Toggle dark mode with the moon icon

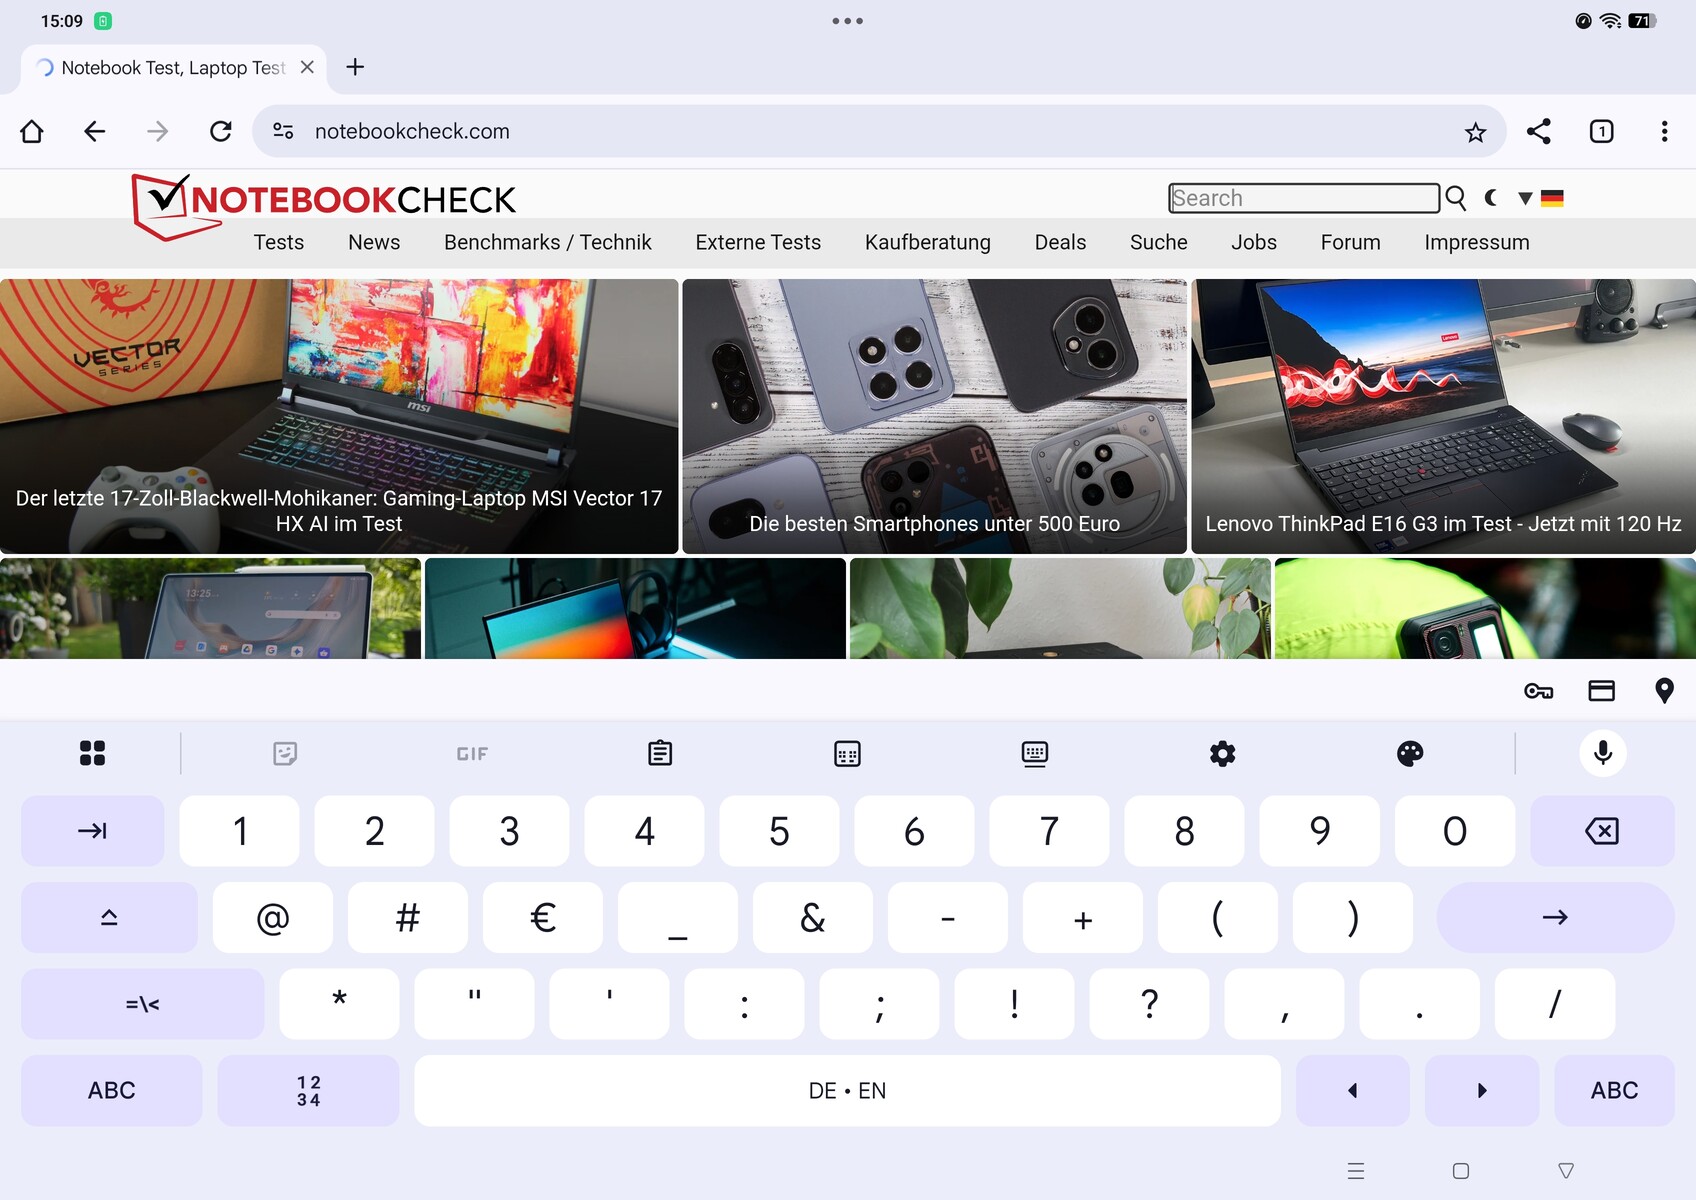[x=1491, y=198]
